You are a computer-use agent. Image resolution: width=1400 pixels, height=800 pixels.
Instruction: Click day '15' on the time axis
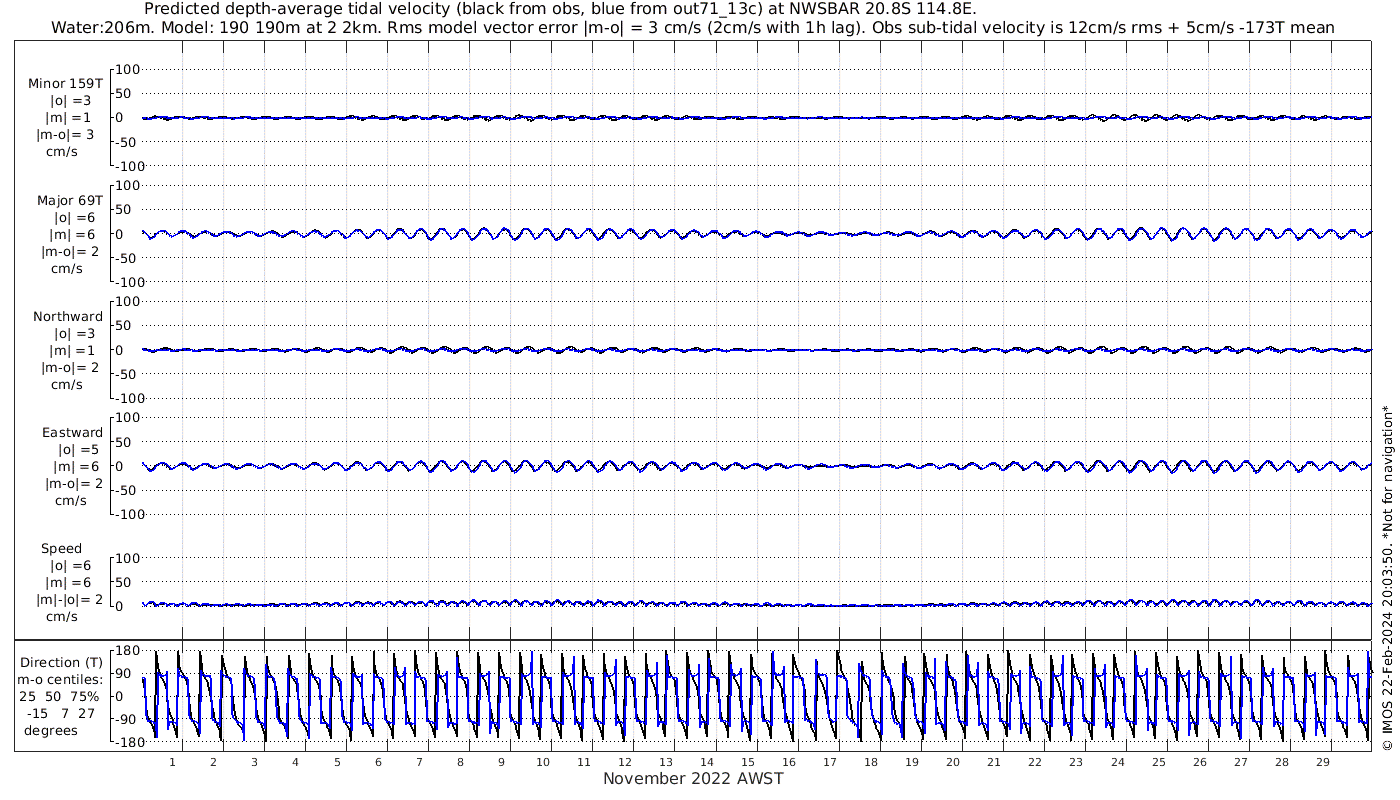(748, 762)
